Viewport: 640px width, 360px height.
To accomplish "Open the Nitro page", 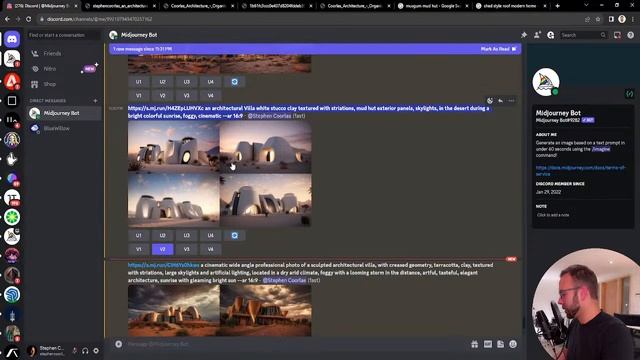I will click(x=64, y=69).
